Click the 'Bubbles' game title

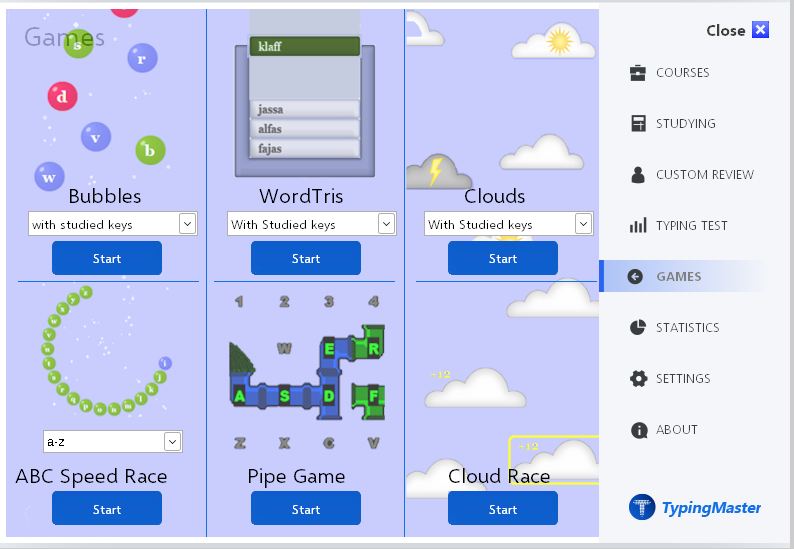click(x=105, y=196)
